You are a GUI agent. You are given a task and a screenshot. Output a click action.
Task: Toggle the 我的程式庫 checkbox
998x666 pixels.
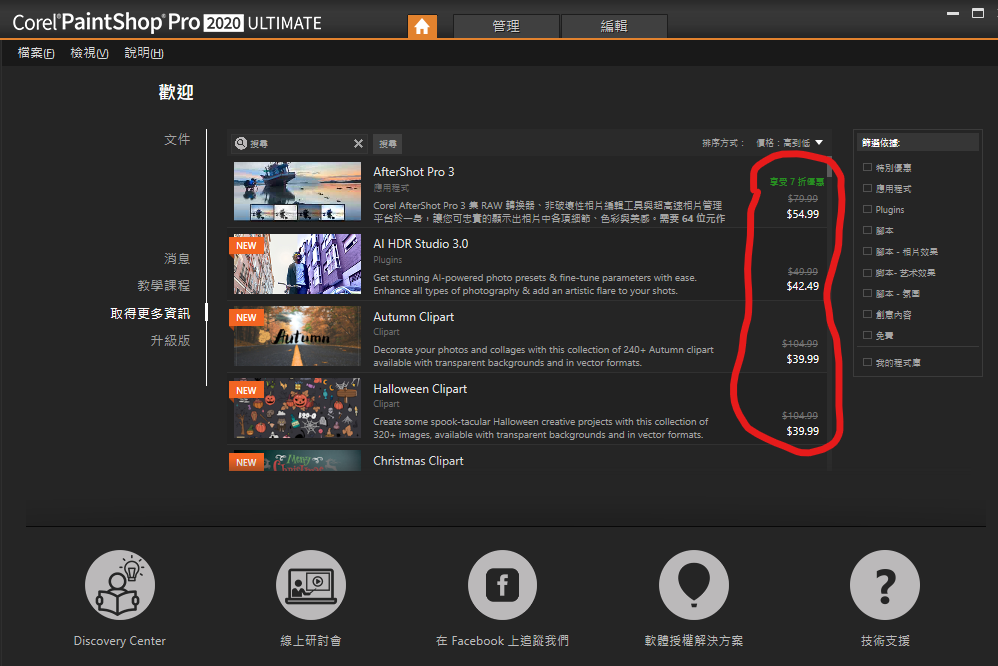pyautogui.click(x=867, y=362)
